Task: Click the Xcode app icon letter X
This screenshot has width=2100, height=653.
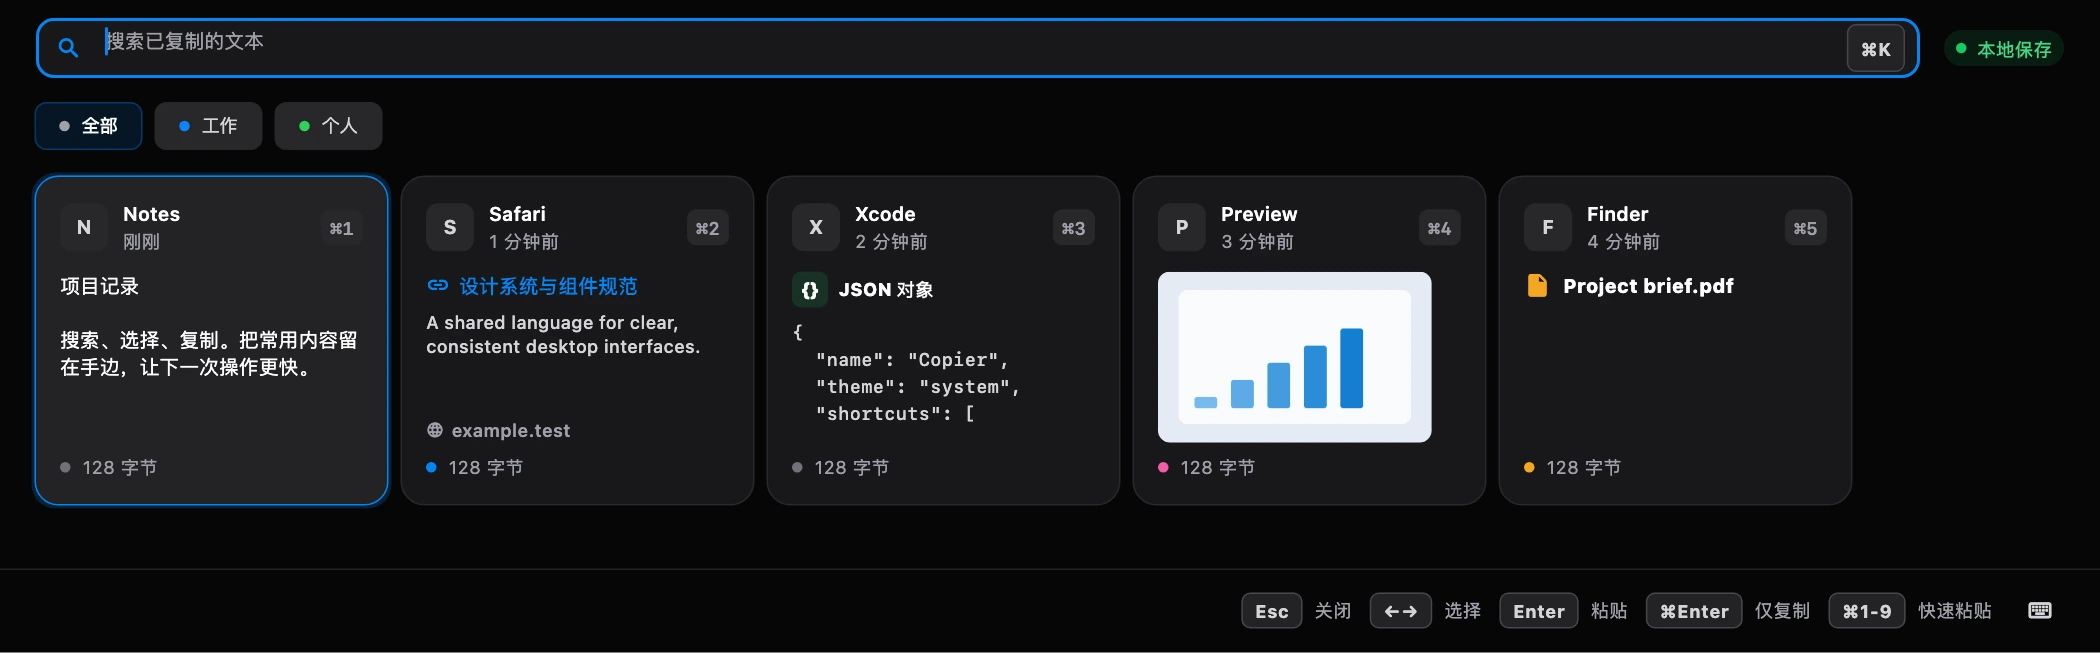Action: [x=816, y=228]
